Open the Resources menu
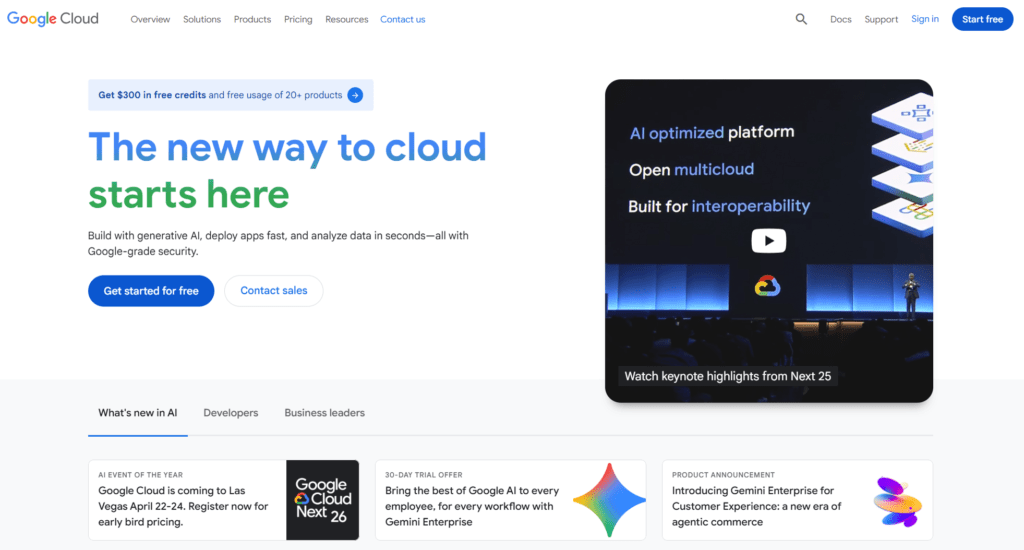Screen dimensions: 1024x550 click(x=347, y=20)
